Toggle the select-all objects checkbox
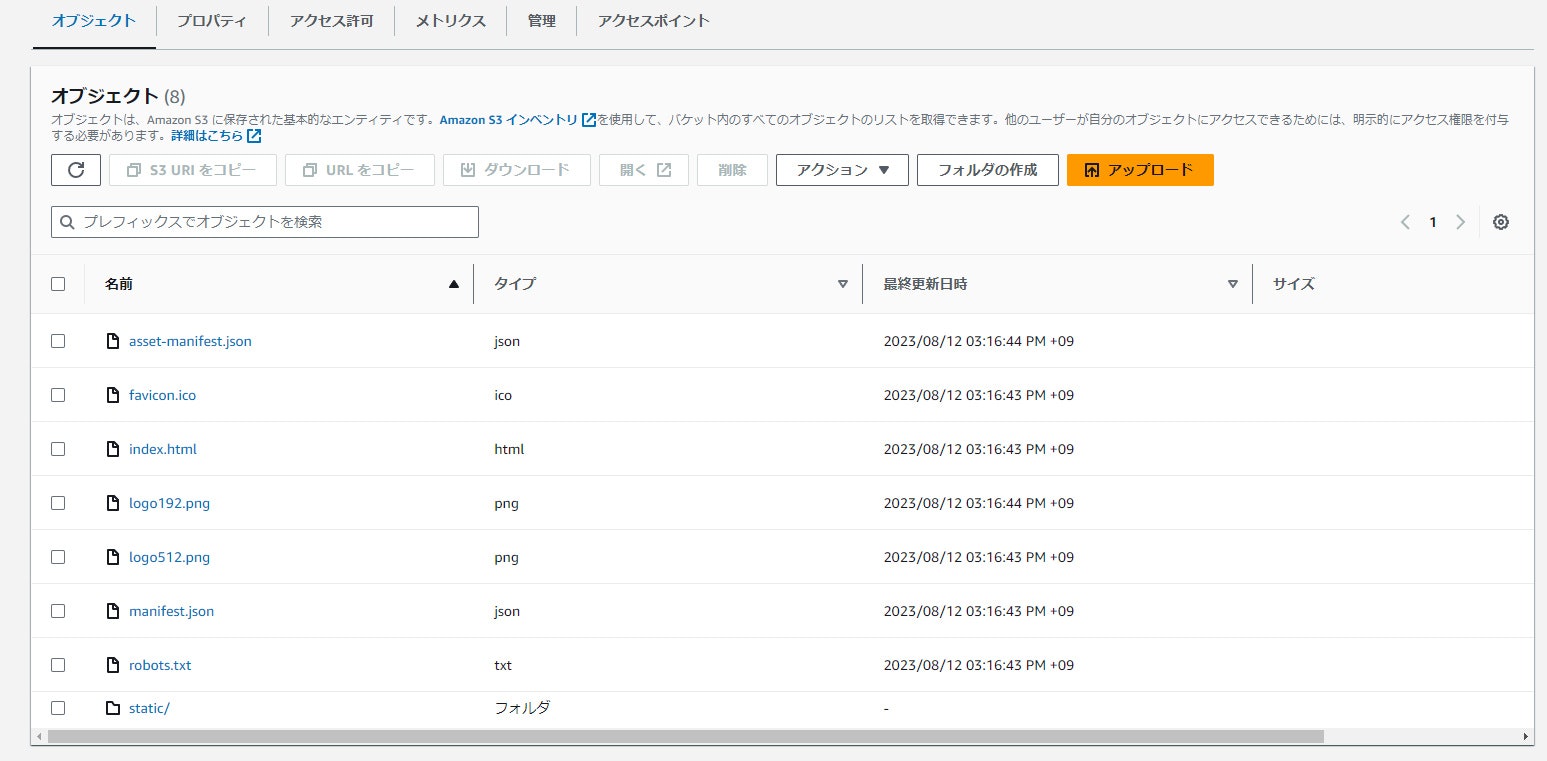The width and height of the screenshot is (1547, 761). tap(58, 284)
